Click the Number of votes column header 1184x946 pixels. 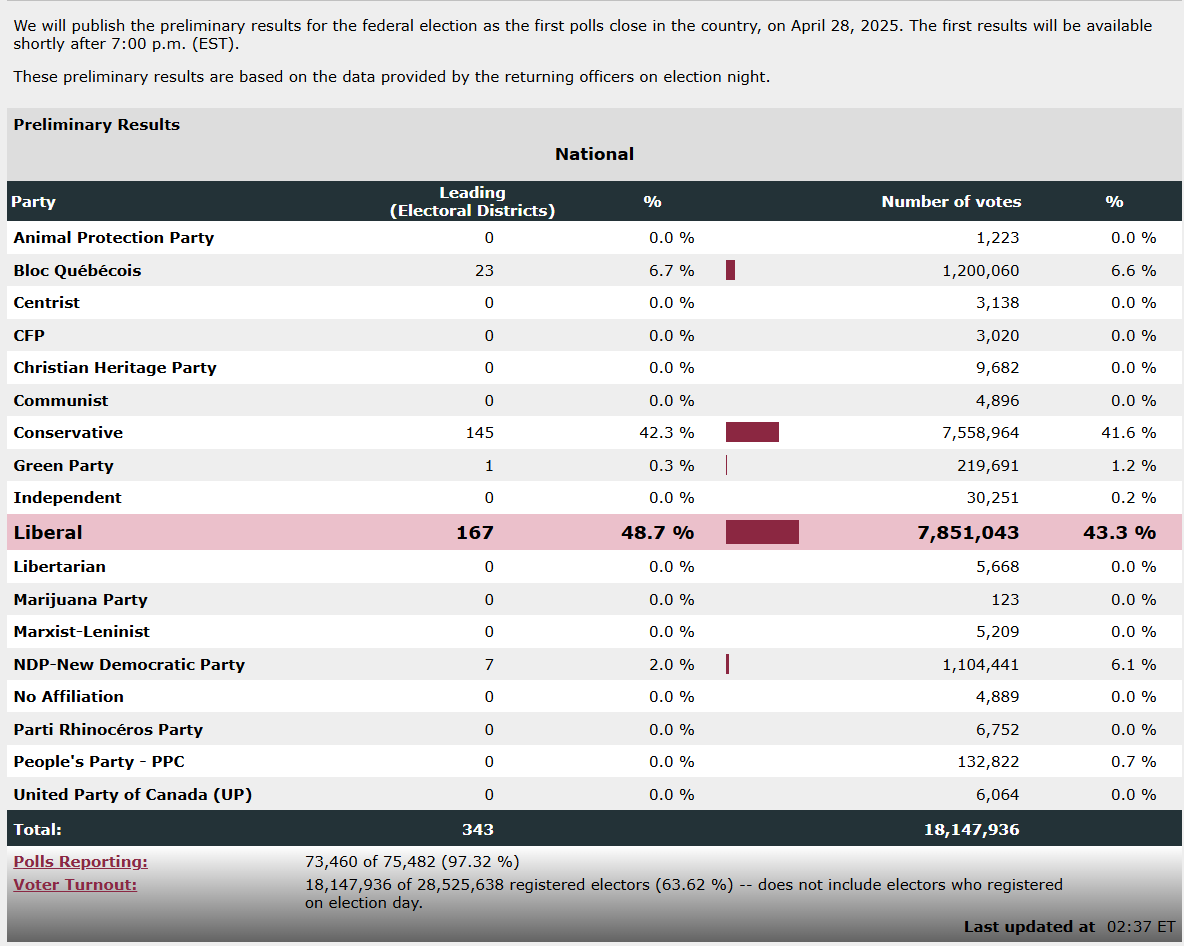pyautogui.click(x=951, y=202)
